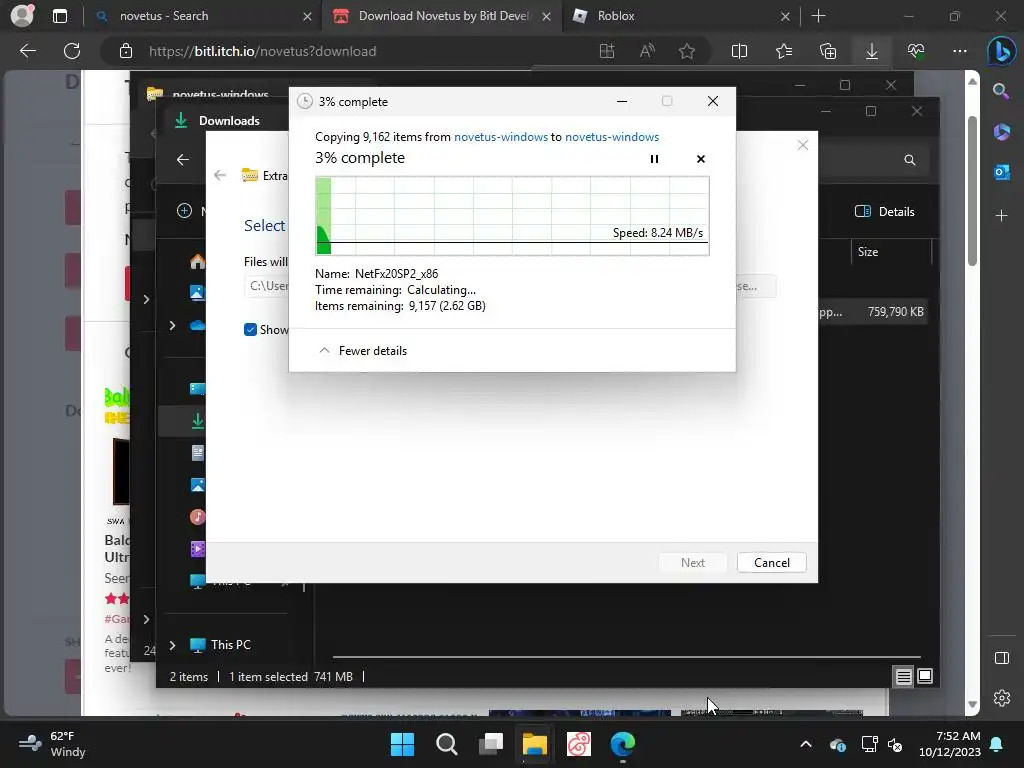This screenshot has height=768, width=1024.
Task: View site information lock icon
Action: (x=126, y=51)
